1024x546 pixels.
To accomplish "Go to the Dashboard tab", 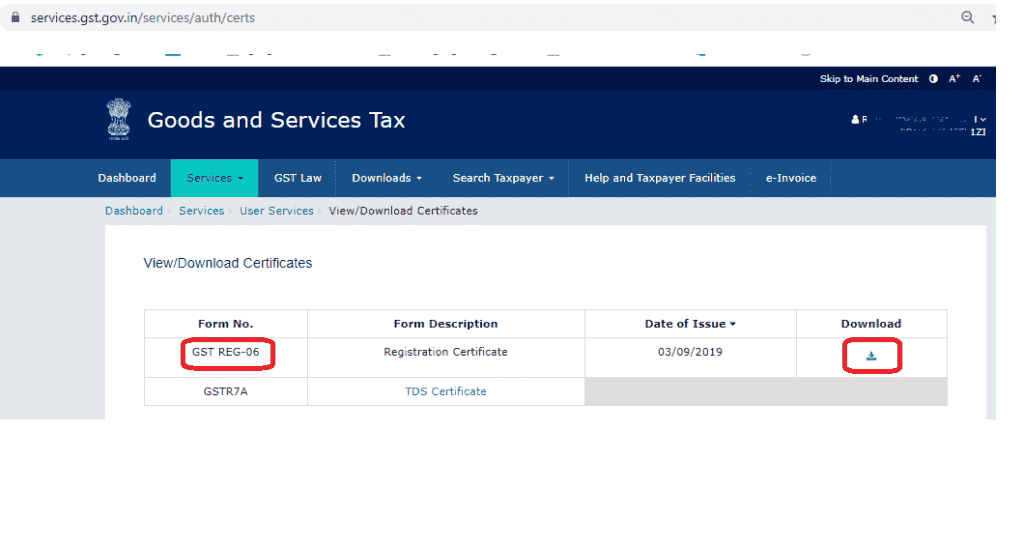I will pyautogui.click(x=127, y=178).
